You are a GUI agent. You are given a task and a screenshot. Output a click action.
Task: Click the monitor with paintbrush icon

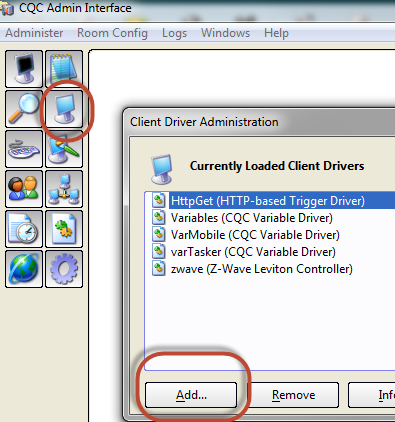pos(64,149)
